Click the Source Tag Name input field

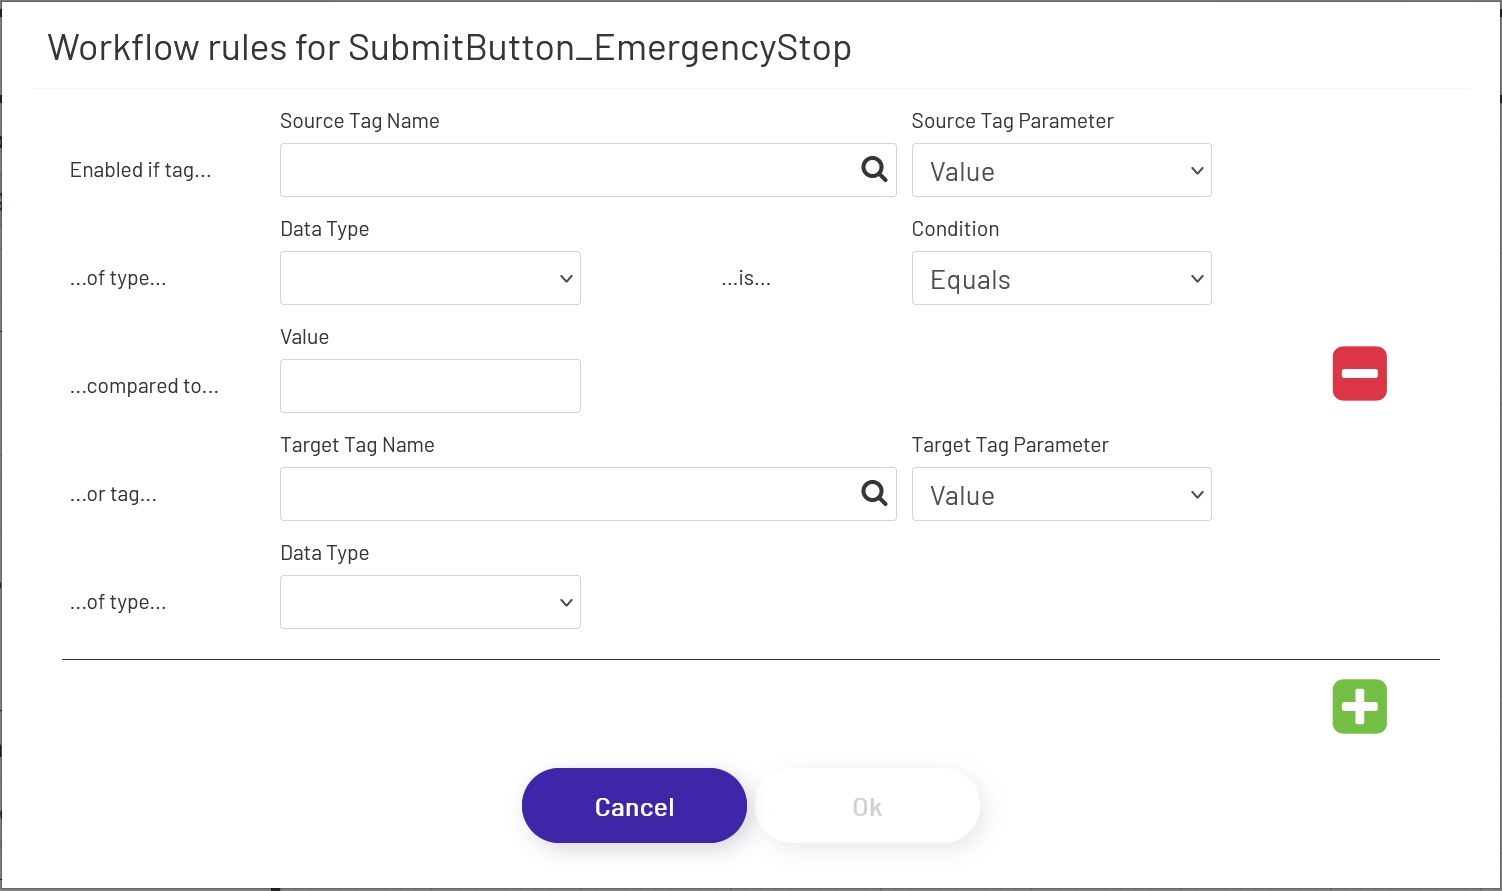[560, 170]
